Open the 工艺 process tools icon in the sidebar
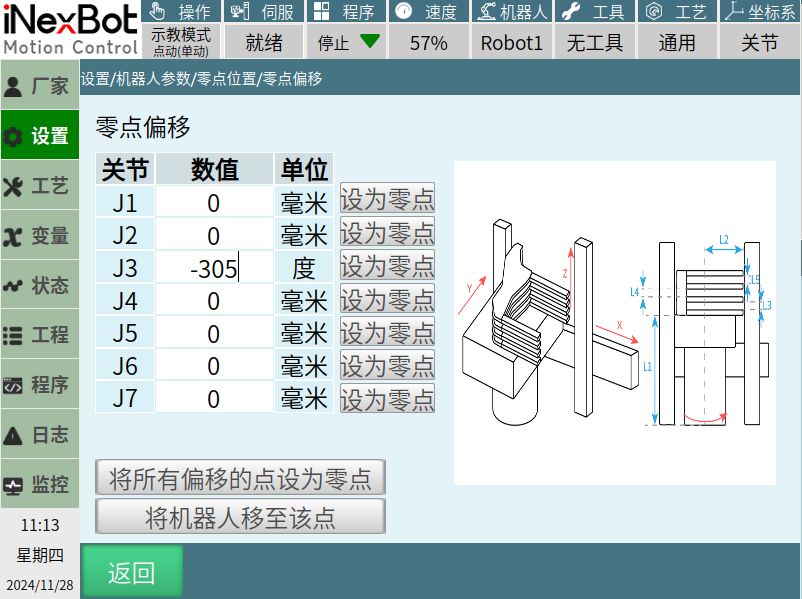The height and width of the screenshot is (599, 802). tap(14, 186)
